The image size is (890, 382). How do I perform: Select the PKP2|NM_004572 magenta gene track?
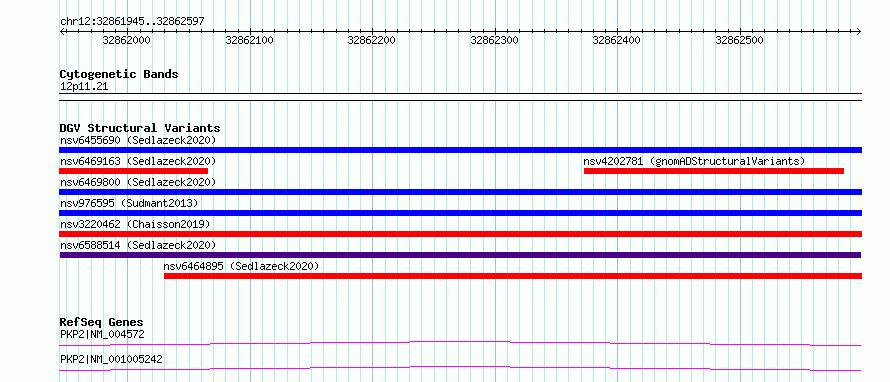point(461,343)
